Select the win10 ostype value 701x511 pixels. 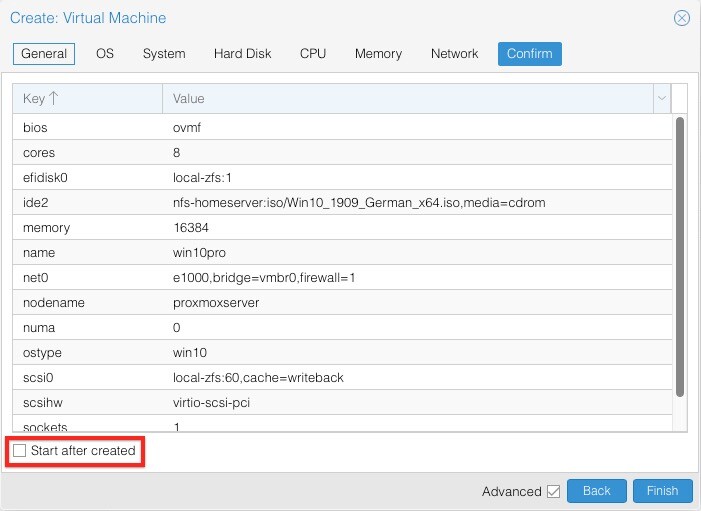pyautogui.click(x=190, y=353)
